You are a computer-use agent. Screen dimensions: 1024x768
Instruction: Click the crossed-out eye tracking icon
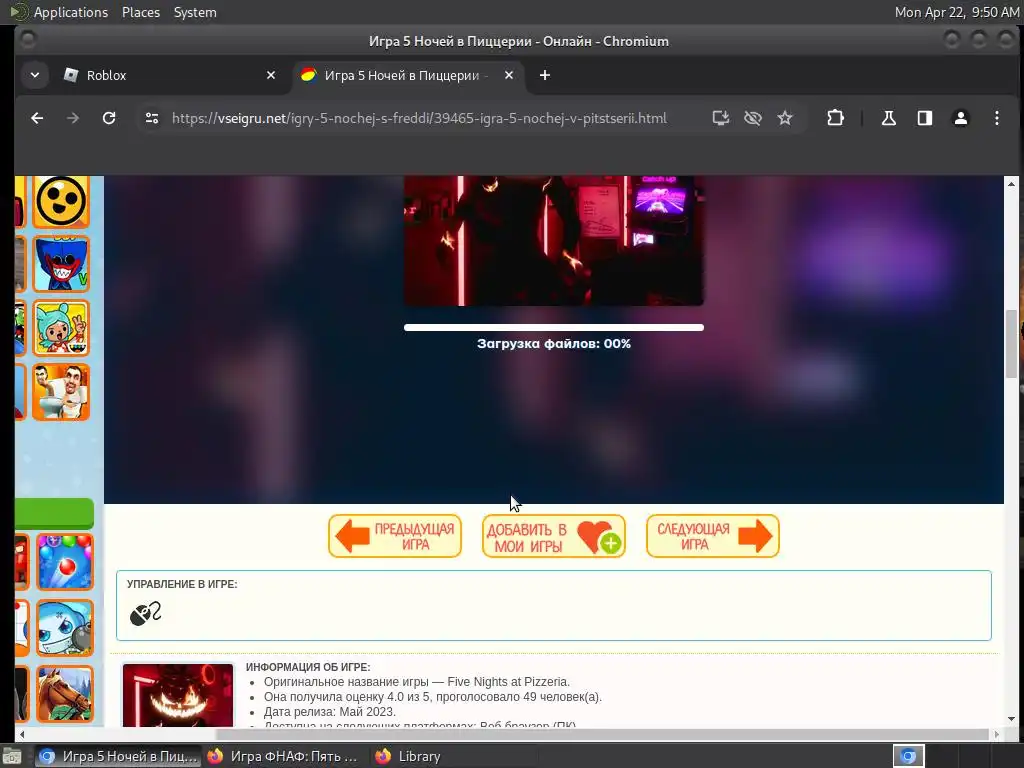coord(753,118)
